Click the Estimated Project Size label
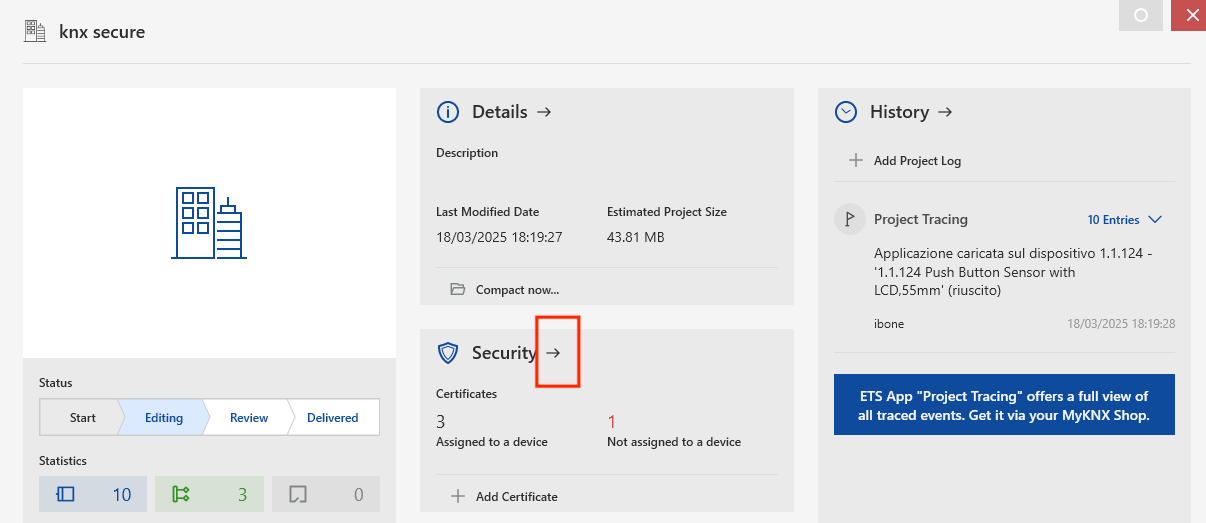Screen dimensions: 1206x523 pyautogui.click(x=667, y=212)
